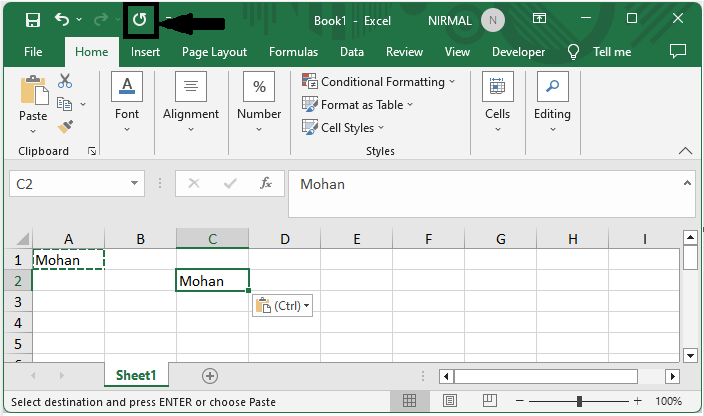Click the Format Painter brush icon
The image size is (704, 416).
tap(65, 127)
